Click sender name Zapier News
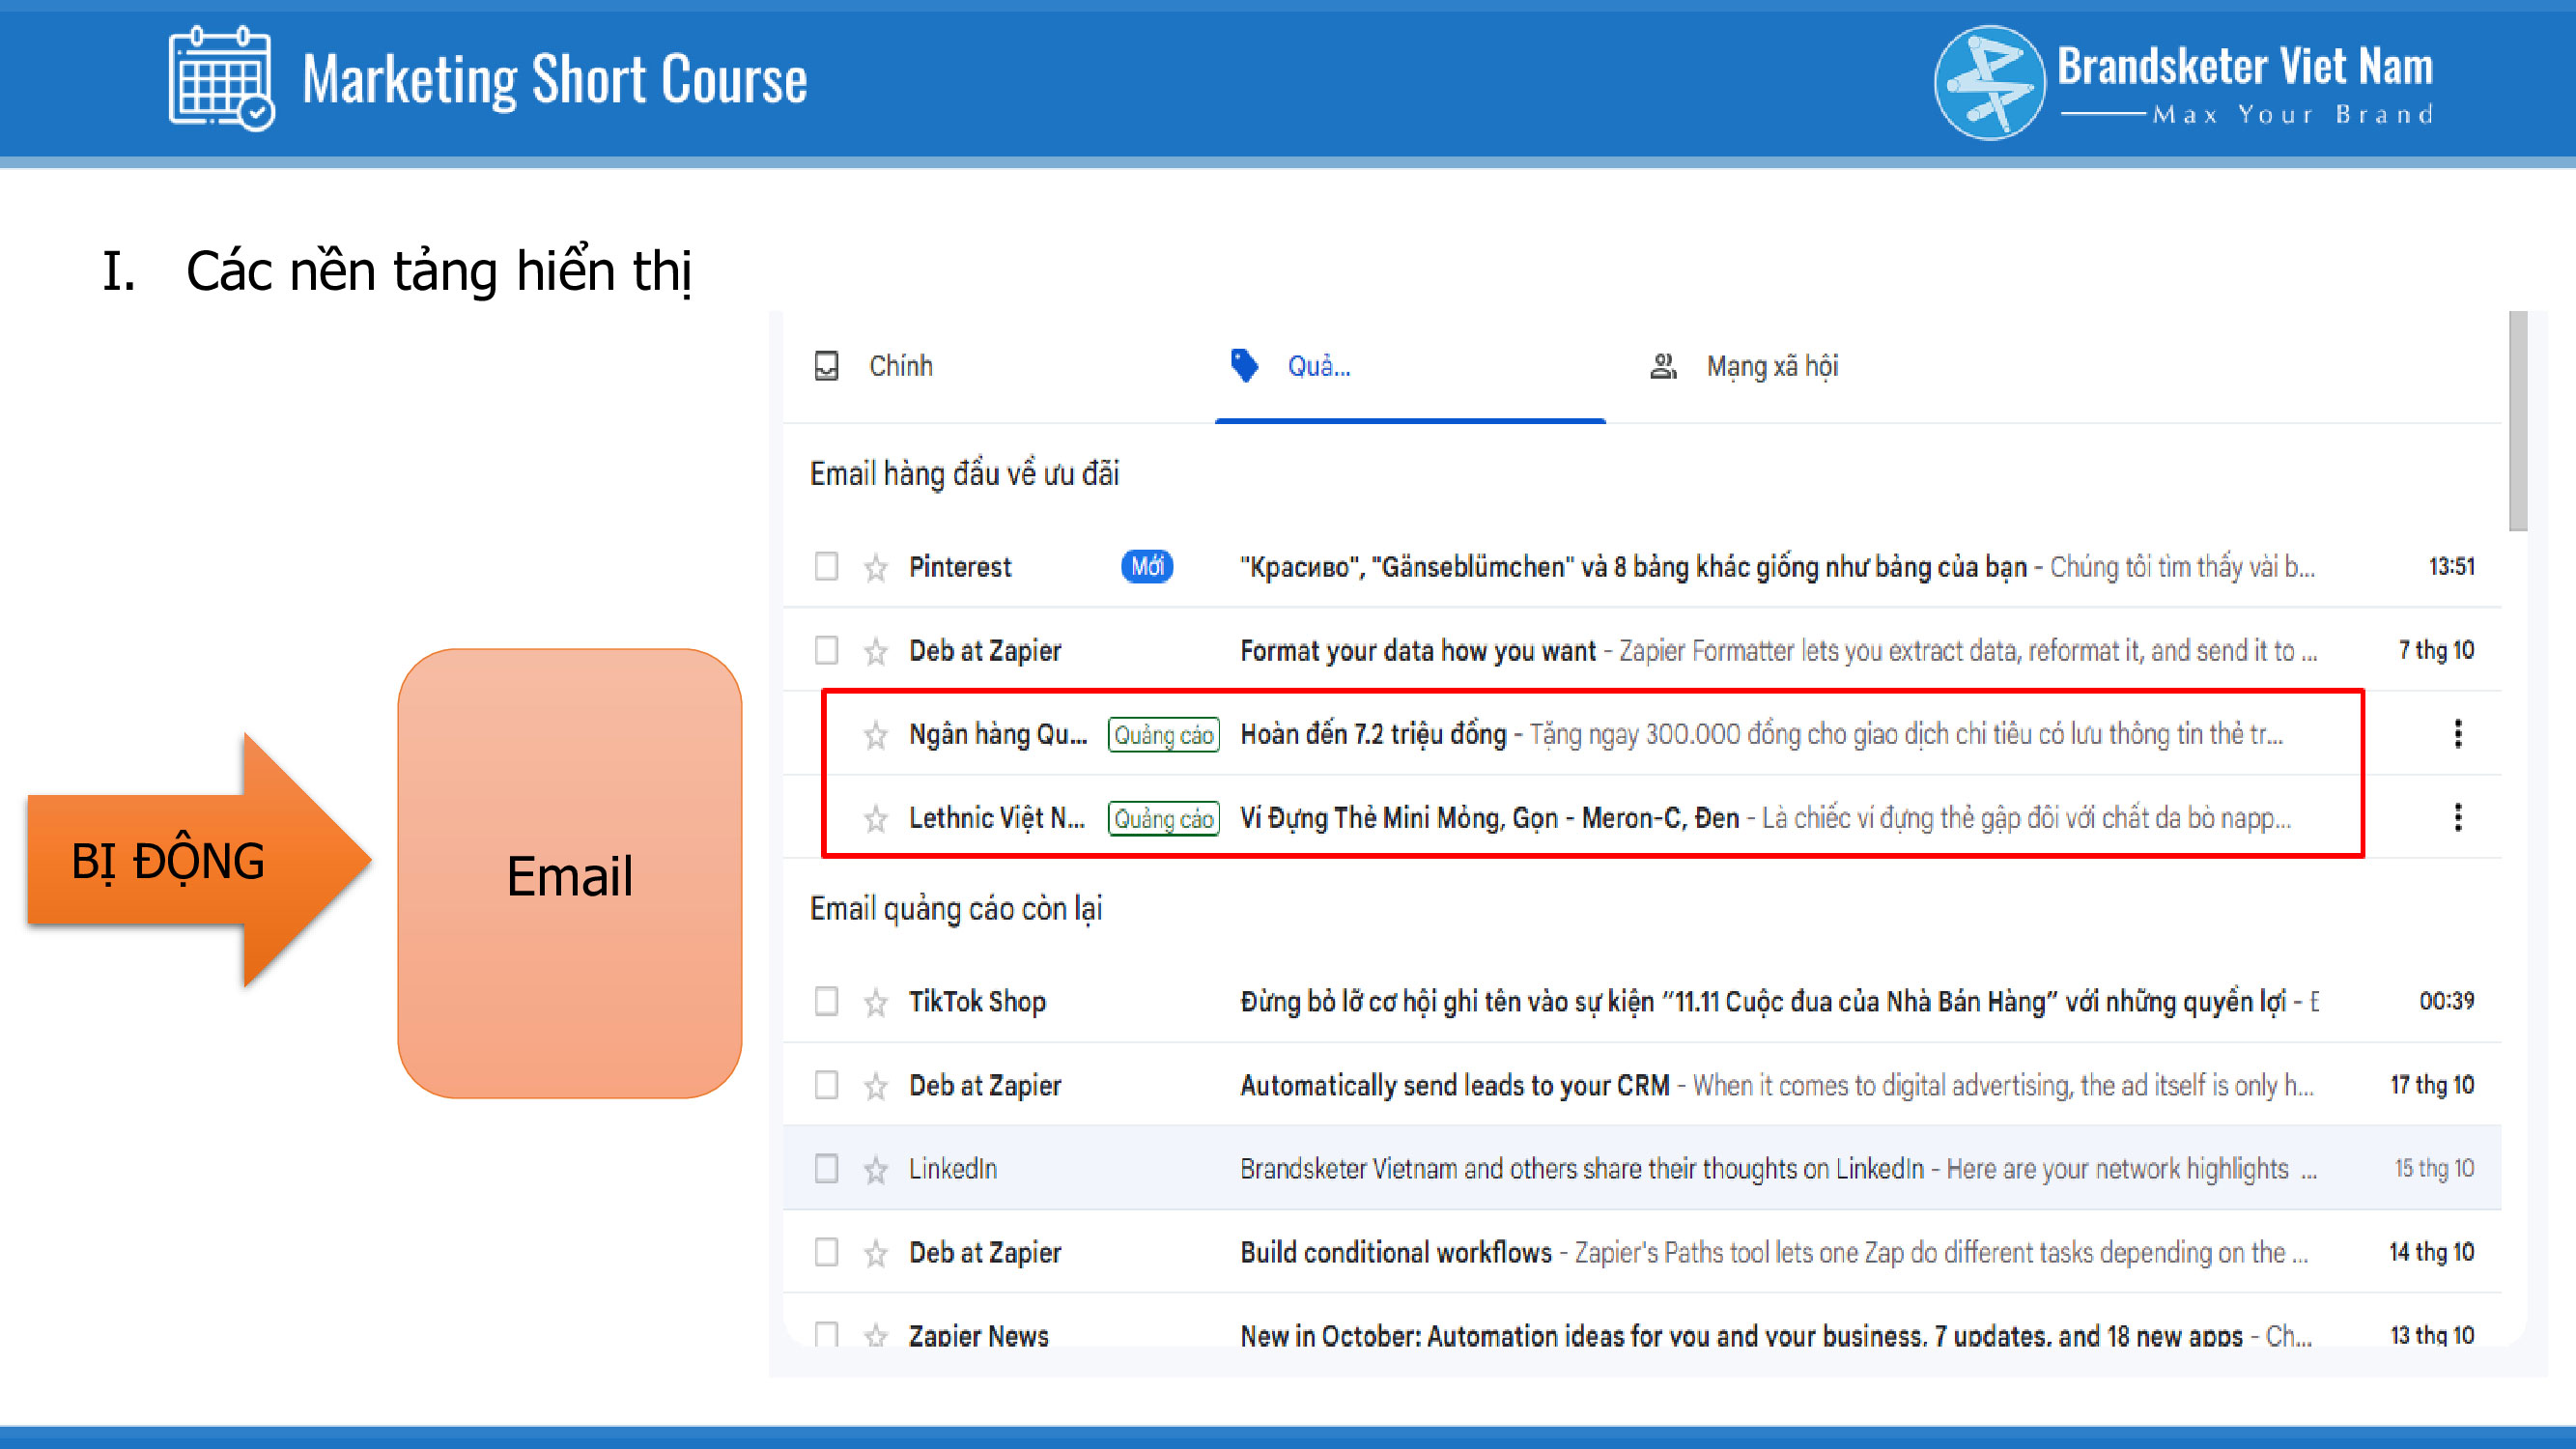The image size is (2576, 1449). (978, 1335)
